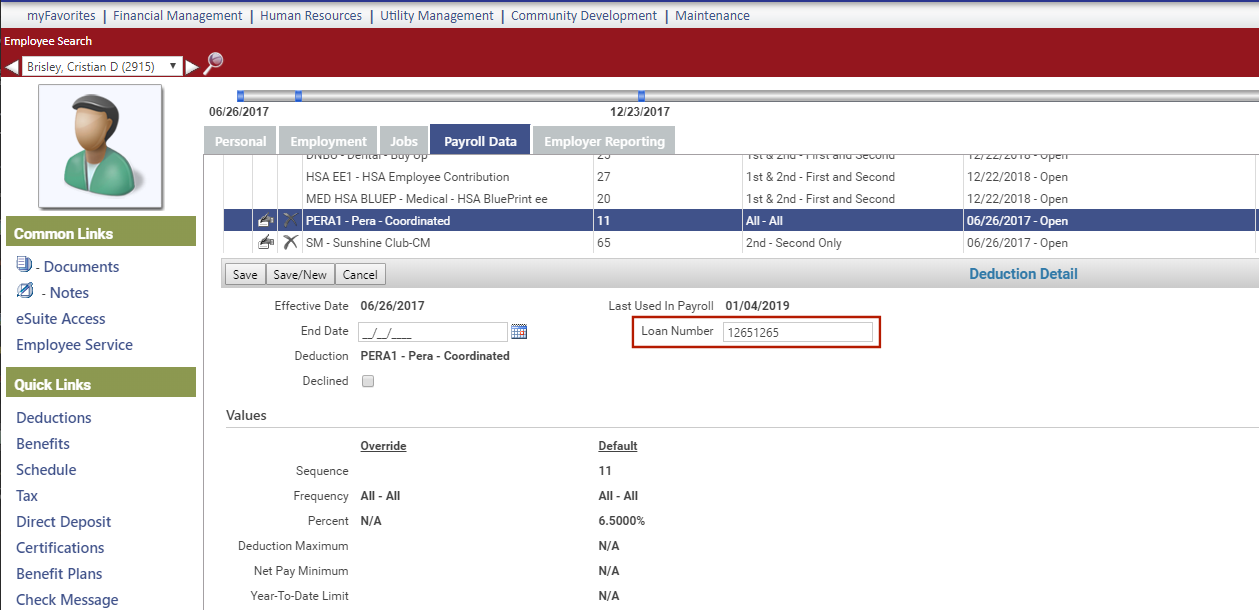The image size is (1259, 610).
Task: Click the delete icon on SM Sunshine Club row
Action: [x=290, y=242]
